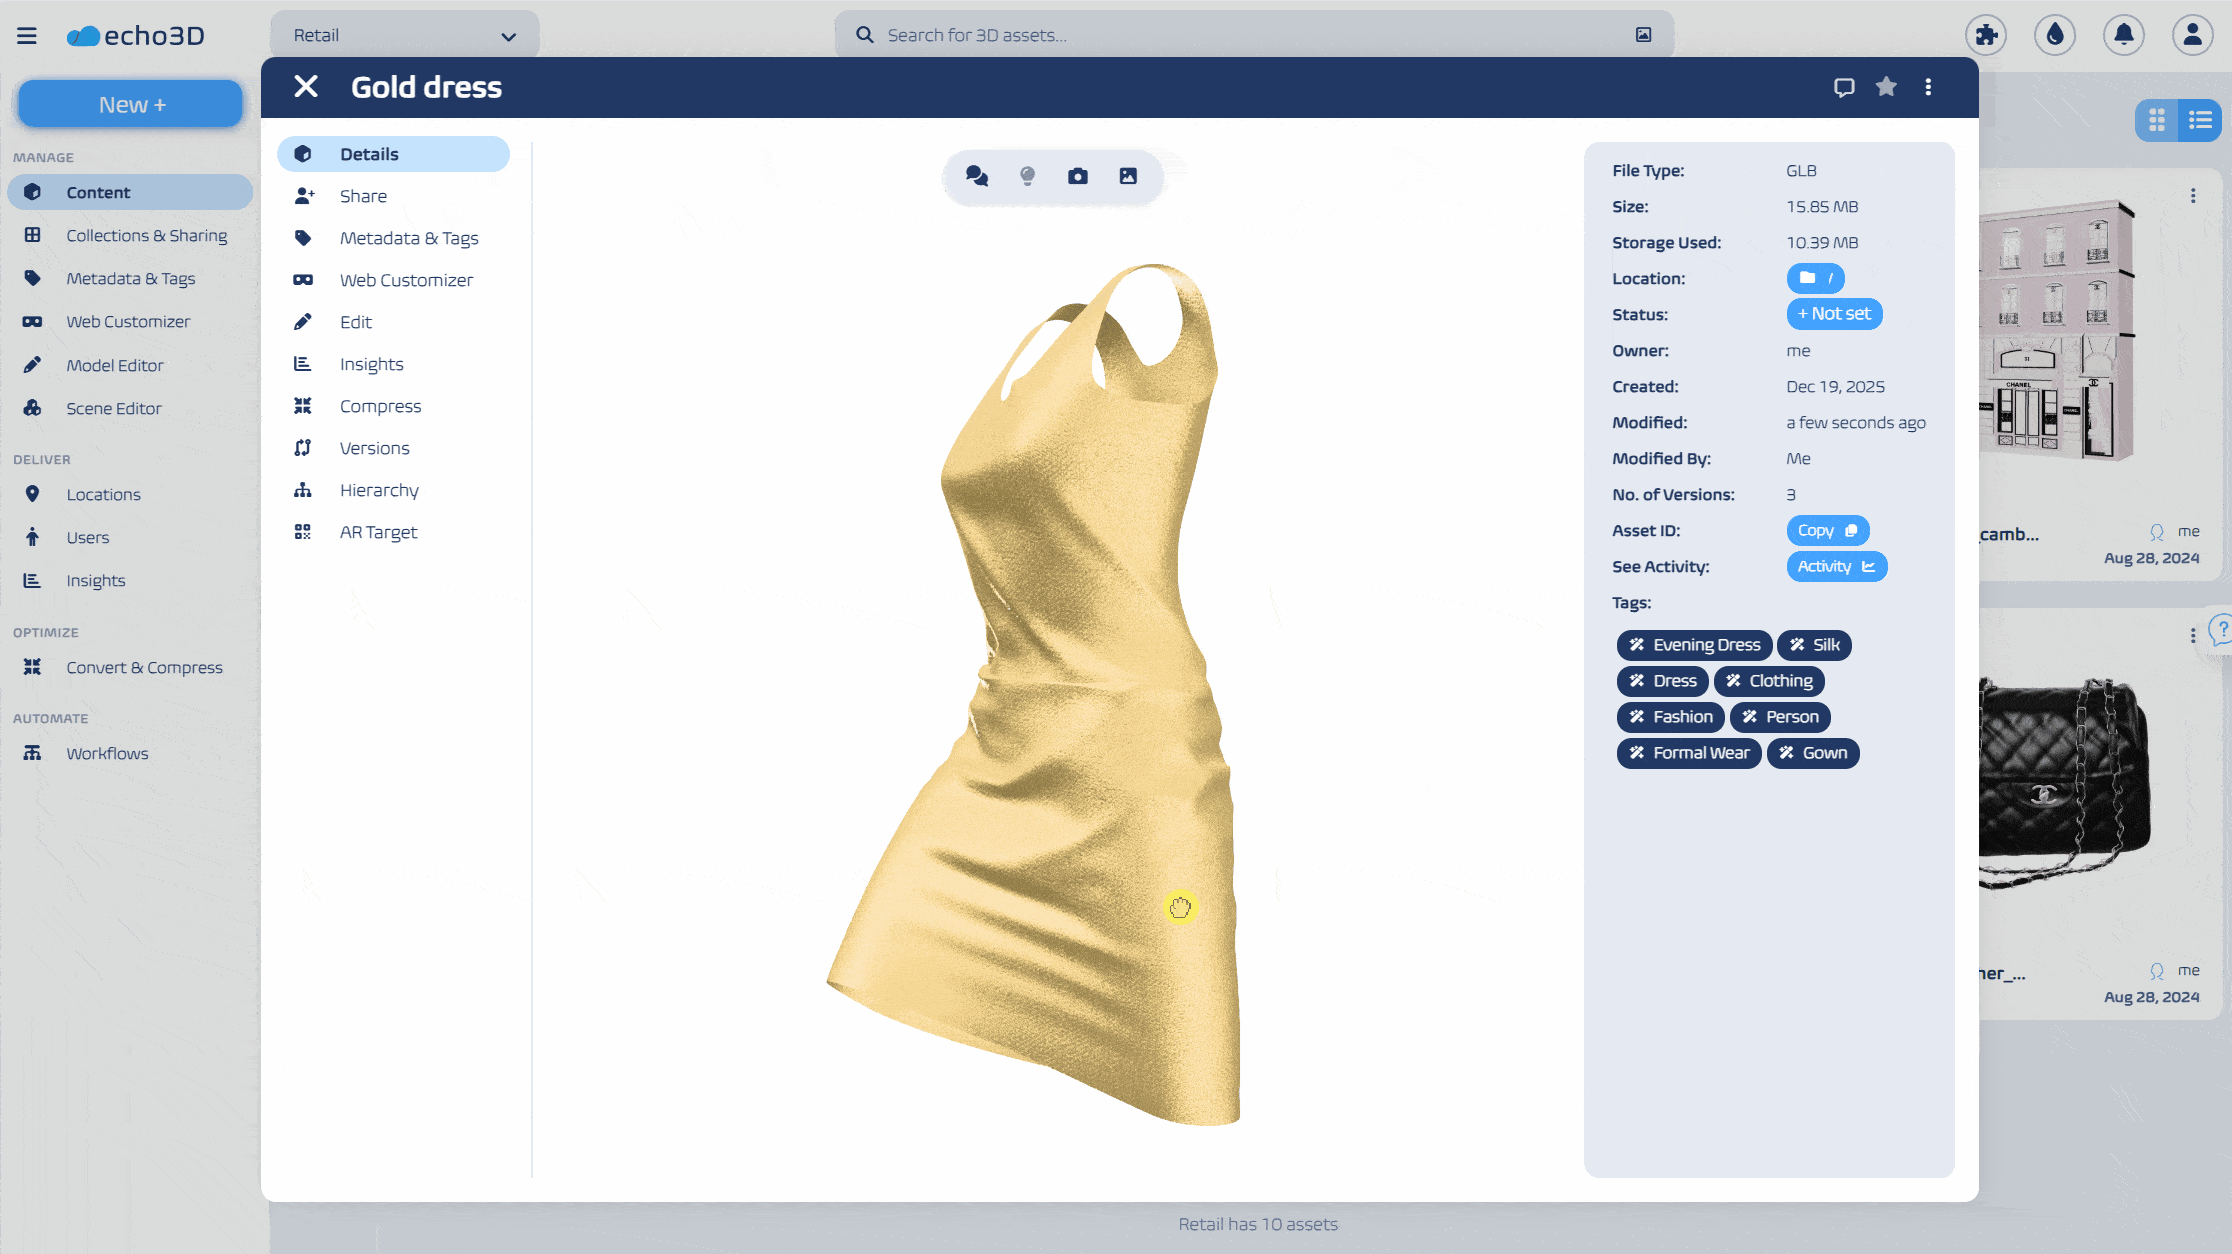The image size is (2232, 1254).
Task: Click the image thumbnail icon in viewer toolbar
Action: pos(1129,176)
